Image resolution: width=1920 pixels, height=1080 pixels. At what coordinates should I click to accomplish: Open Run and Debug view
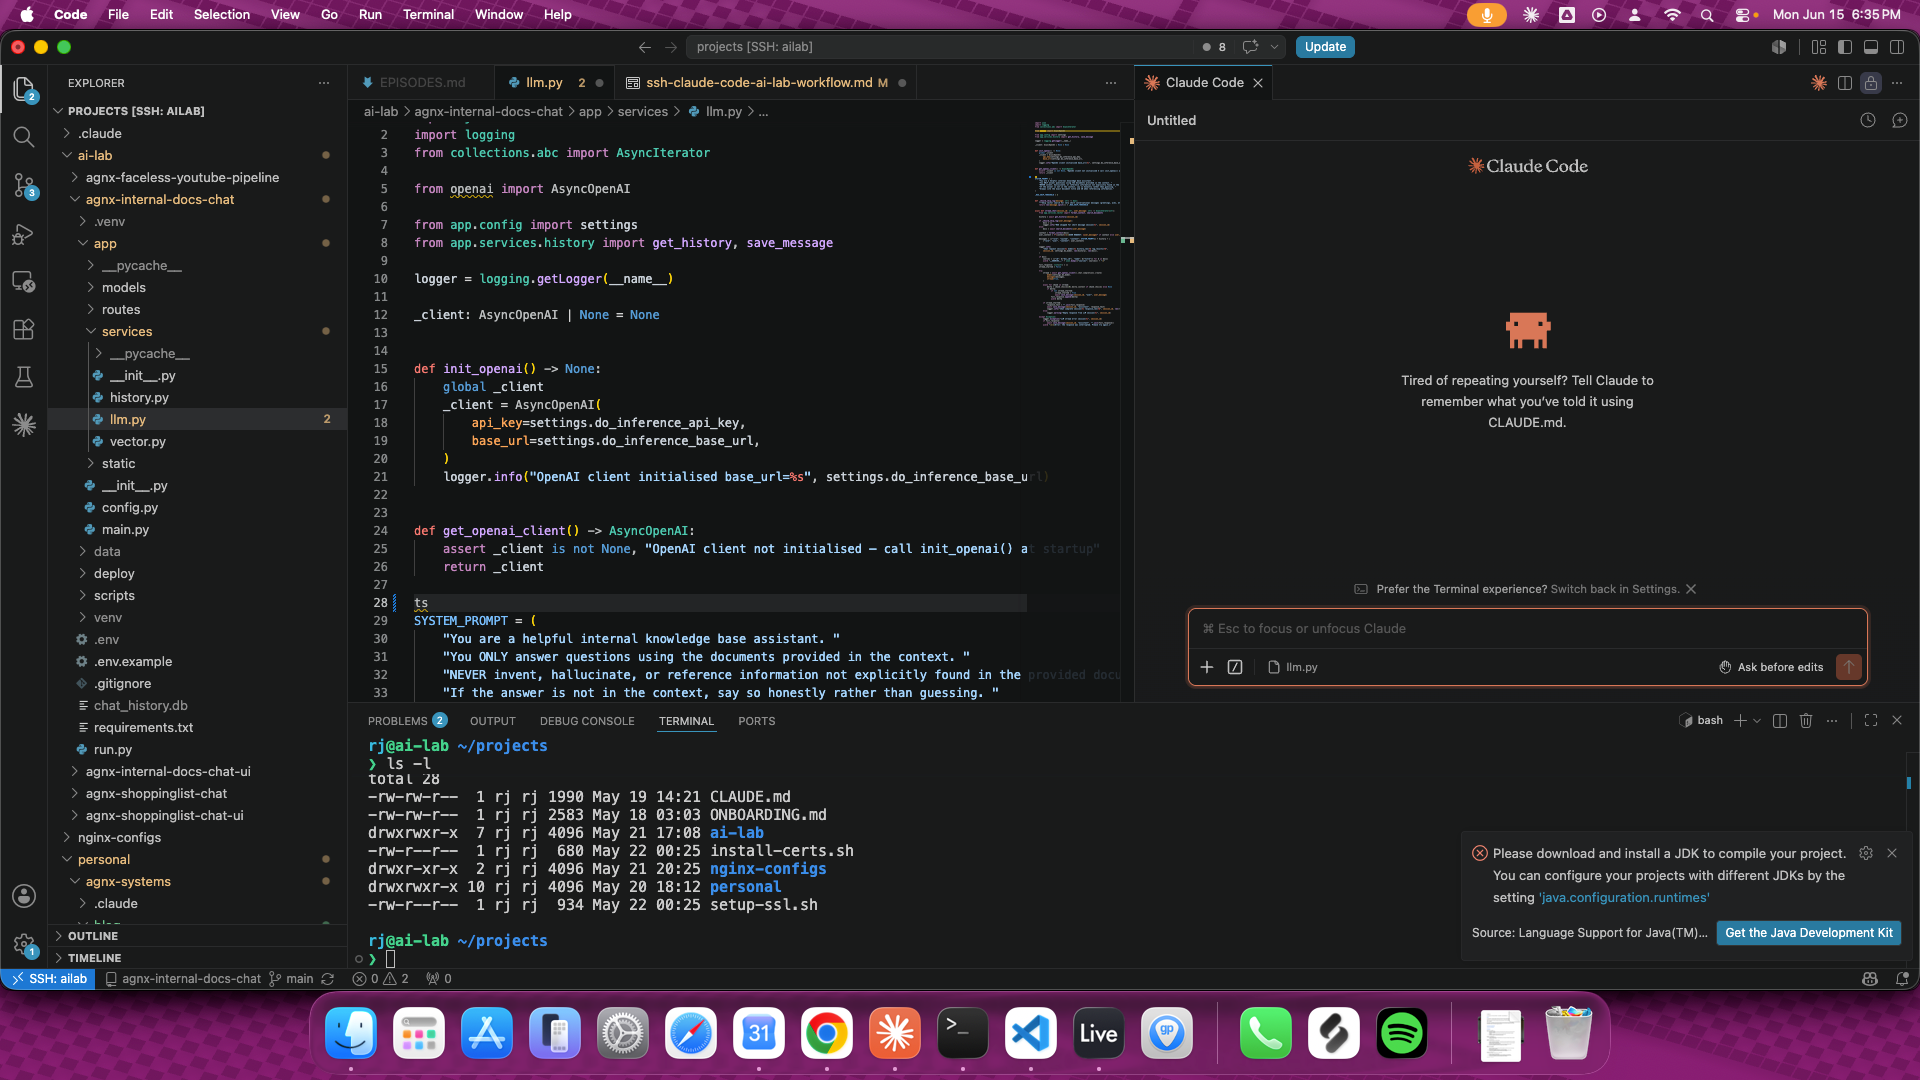coord(24,234)
